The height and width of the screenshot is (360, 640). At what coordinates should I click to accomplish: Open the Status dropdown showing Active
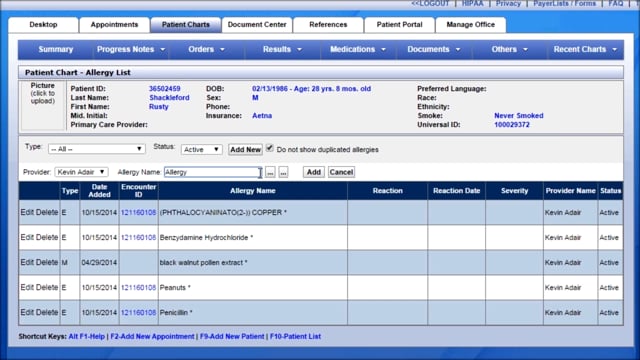tap(201, 149)
